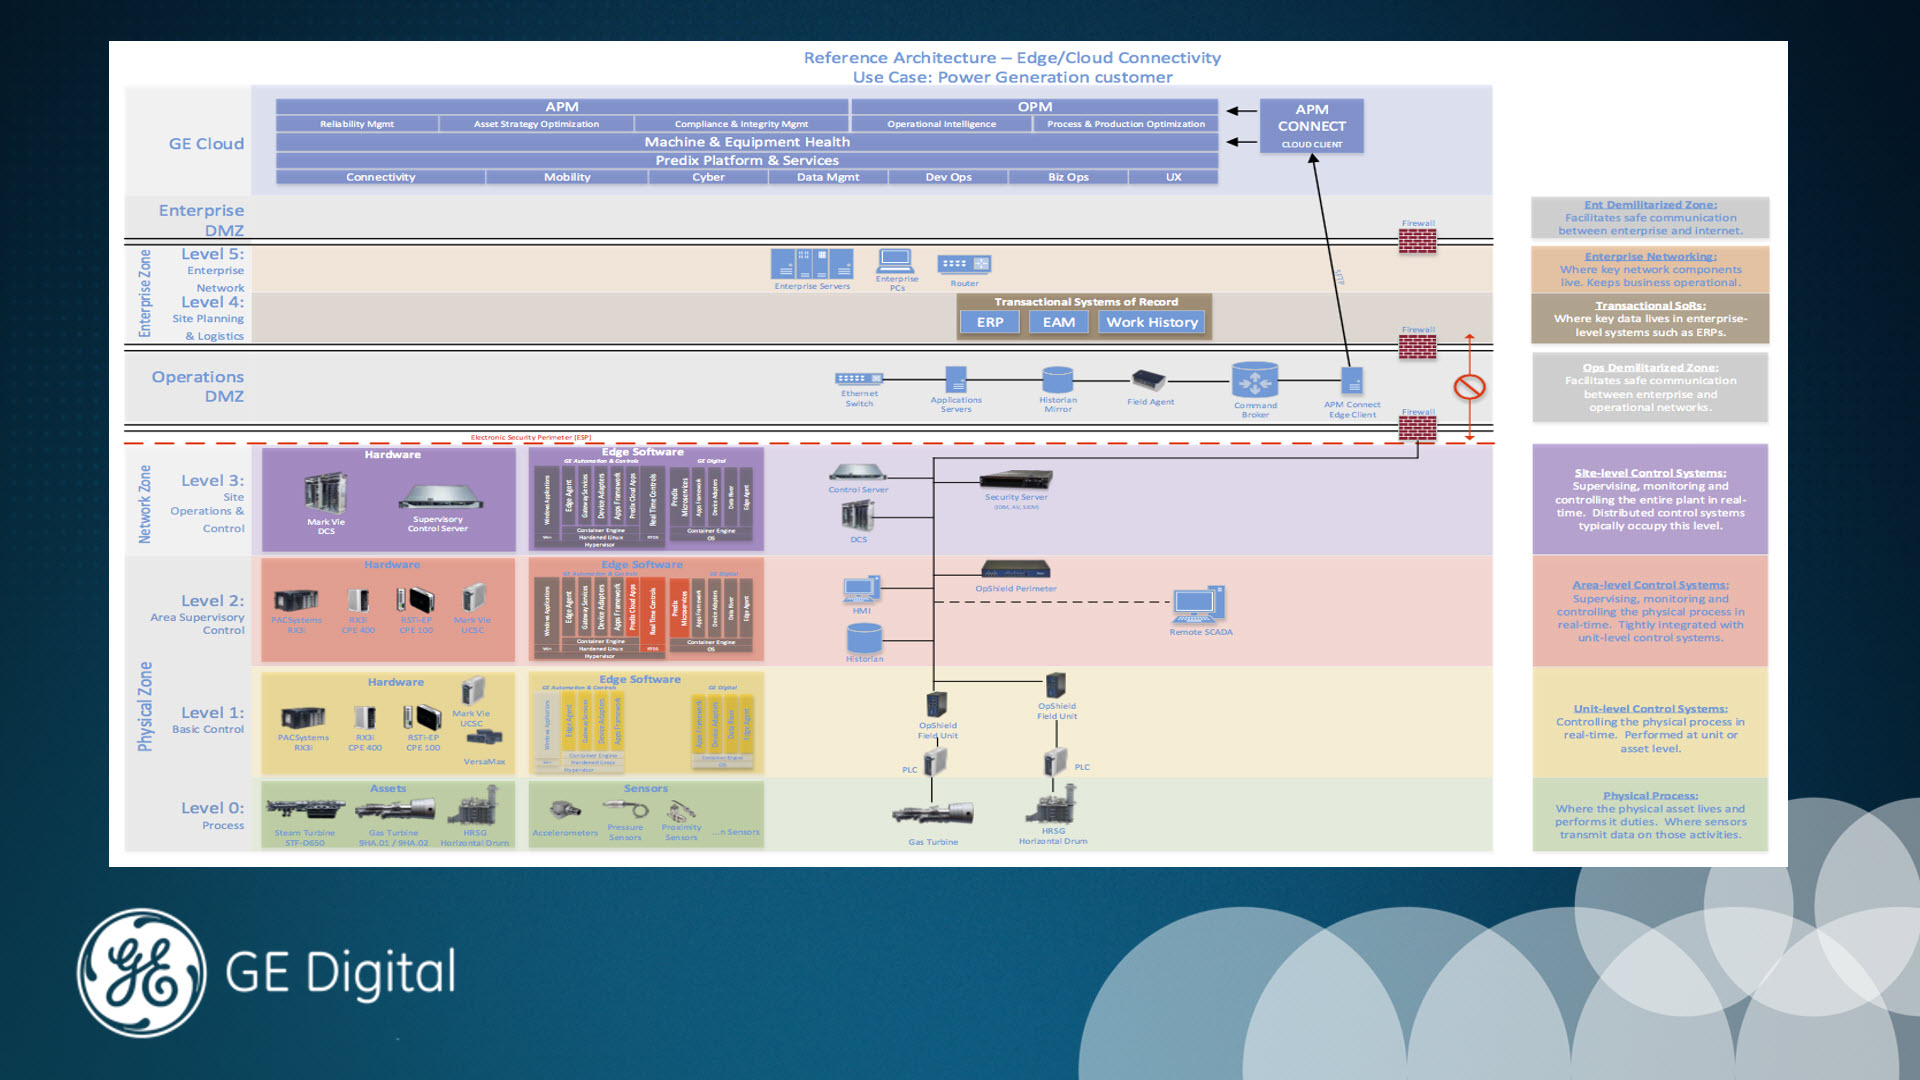Image resolution: width=1920 pixels, height=1080 pixels.
Task: Click the Steam Turbine asset icon
Action: point(305,808)
